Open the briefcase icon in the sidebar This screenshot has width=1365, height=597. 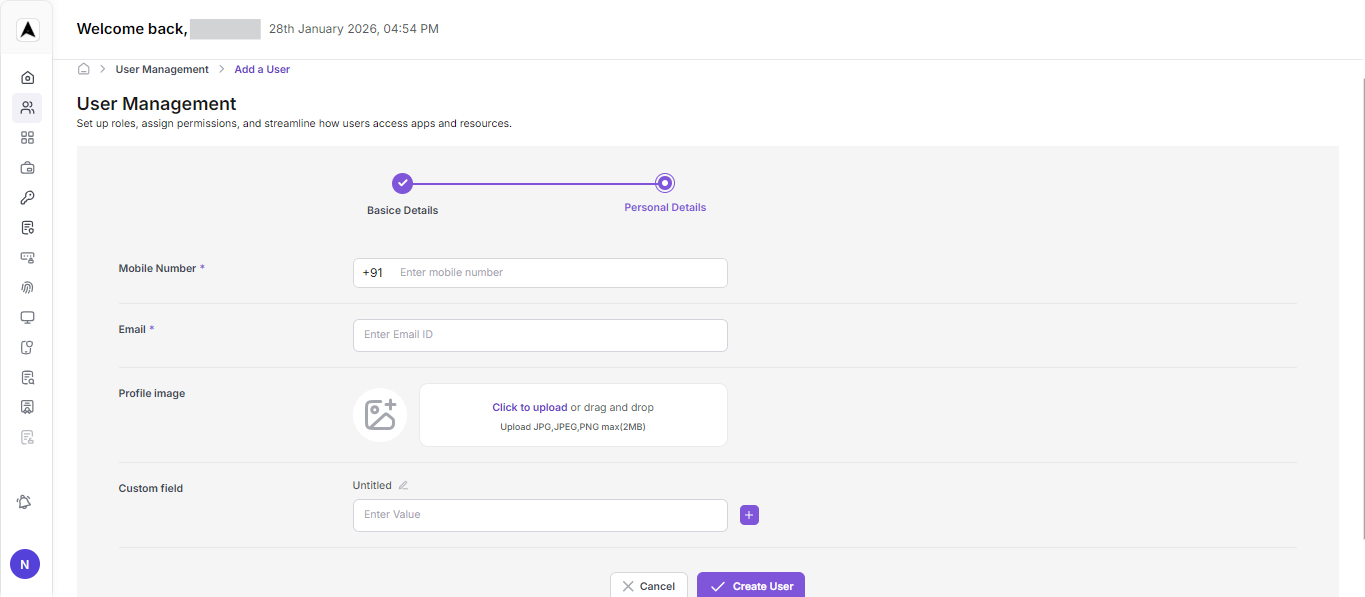coord(27,167)
